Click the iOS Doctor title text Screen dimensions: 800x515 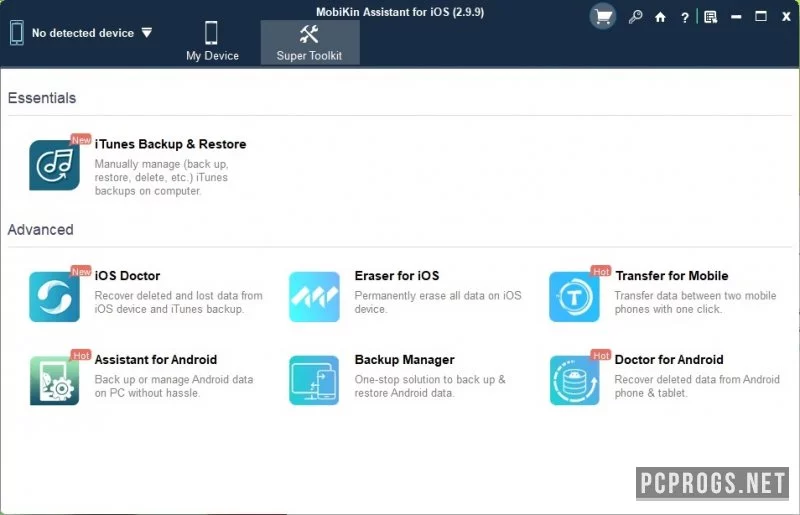tap(128, 276)
